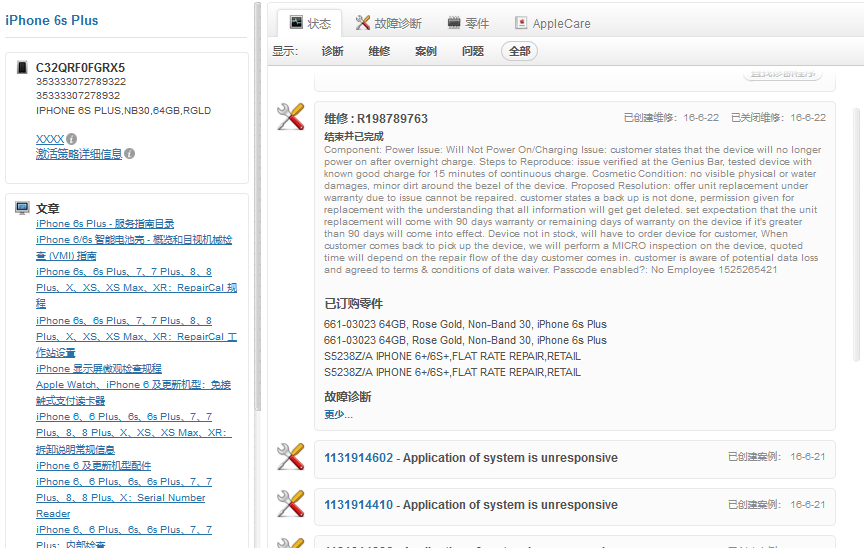Click repair icon beside R198789763
Viewport: 864px width, 548px height.
(291, 117)
